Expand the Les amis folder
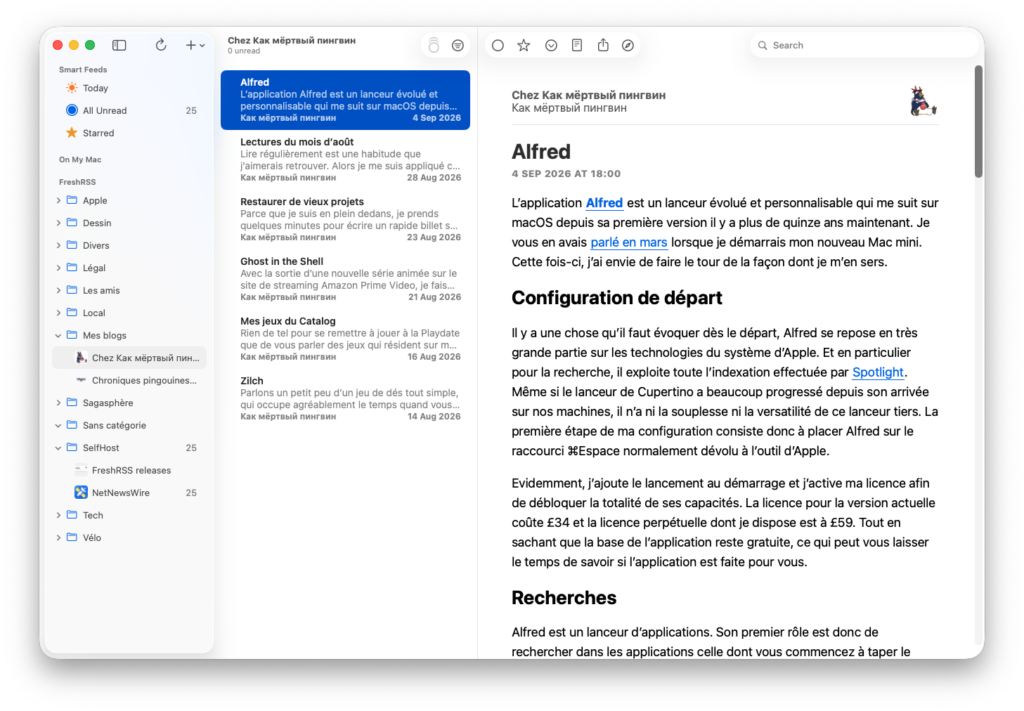 [x=58, y=291]
